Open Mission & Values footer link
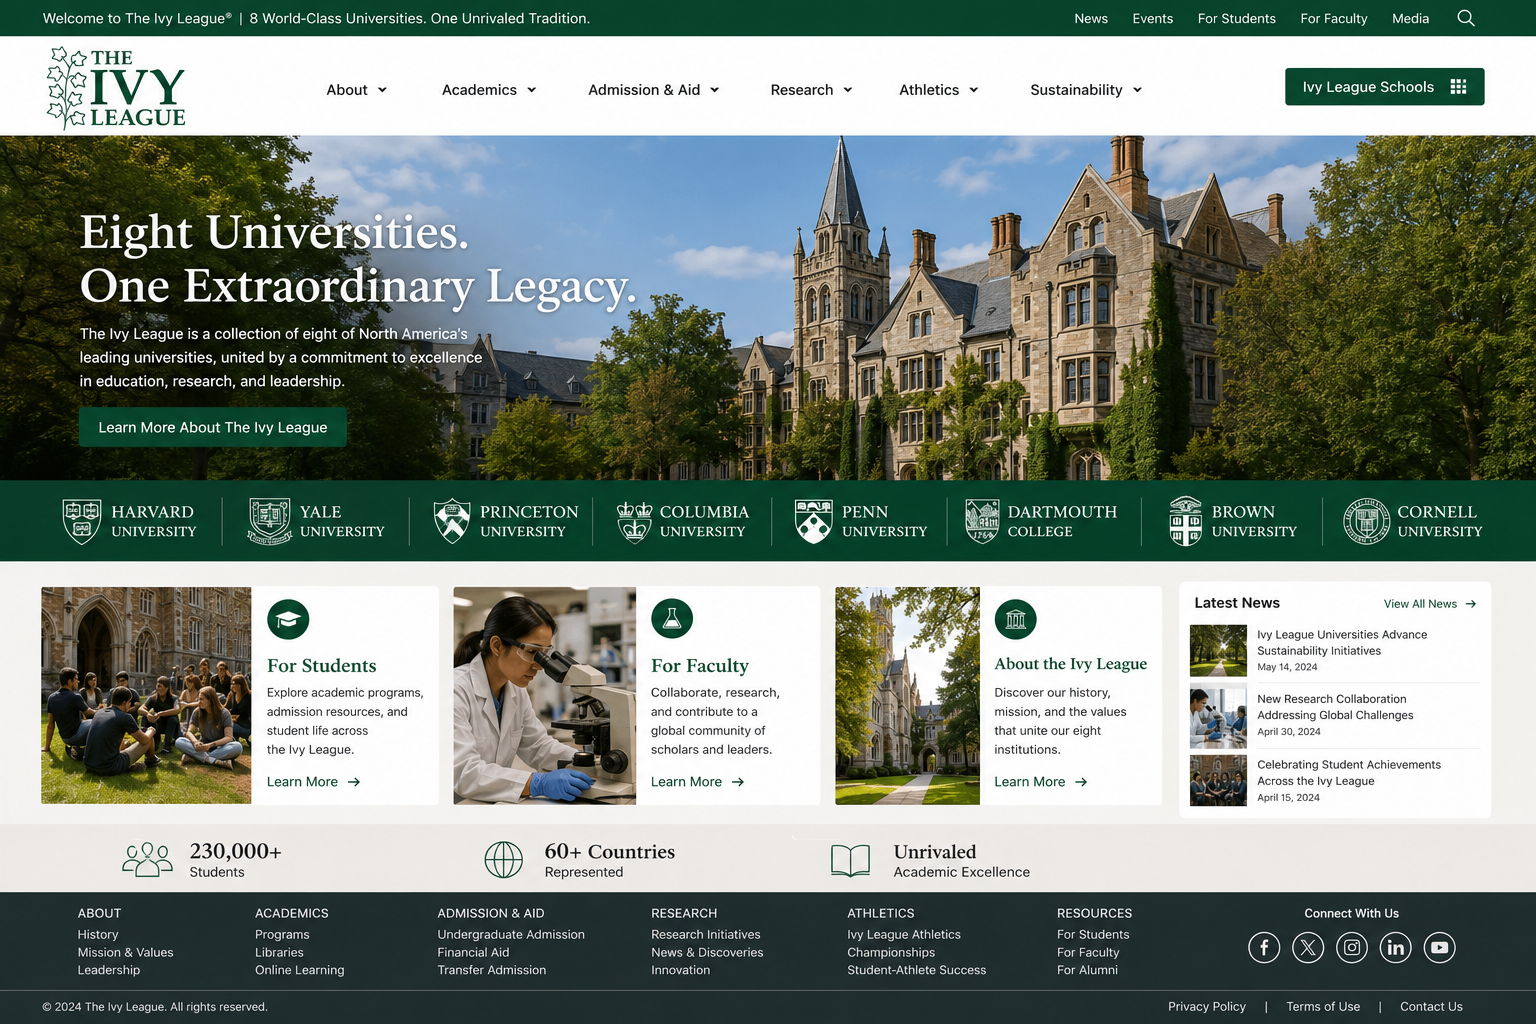Viewport: 1536px width, 1024px height. click(x=126, y=953)
